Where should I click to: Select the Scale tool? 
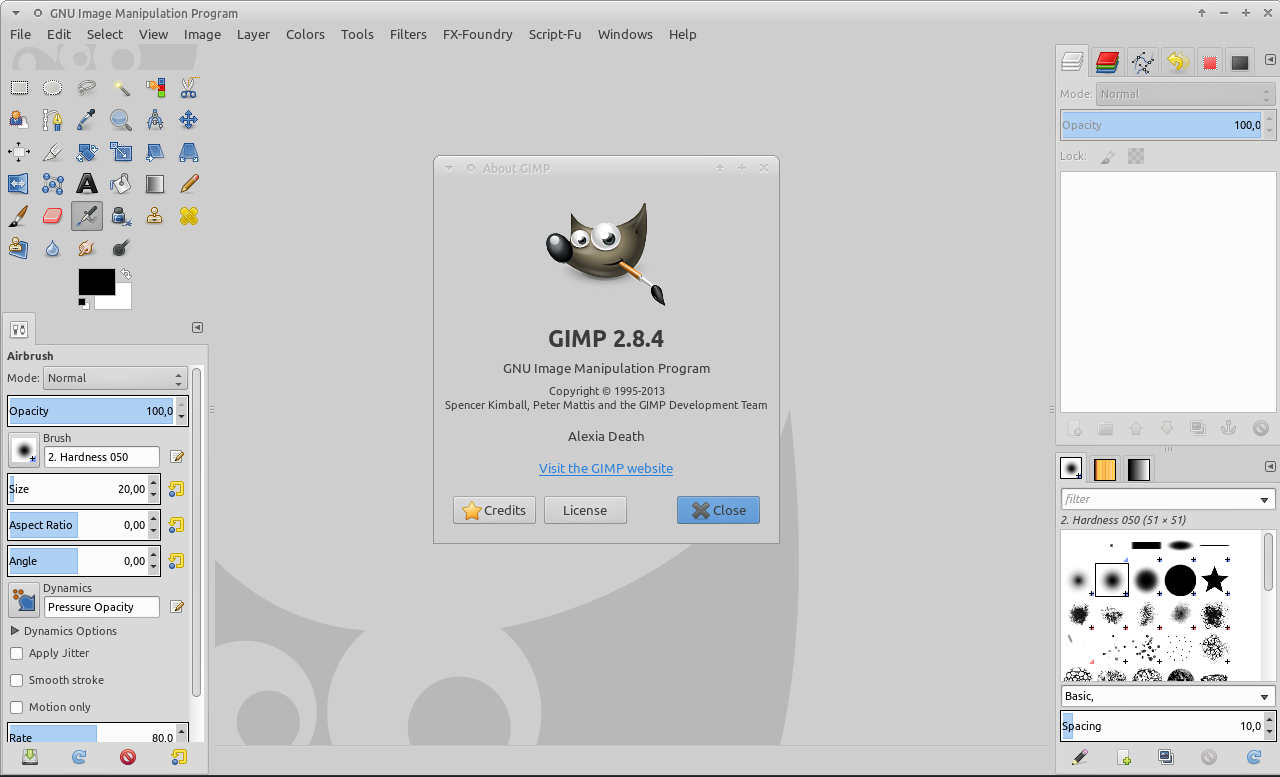tap(121, 152)
